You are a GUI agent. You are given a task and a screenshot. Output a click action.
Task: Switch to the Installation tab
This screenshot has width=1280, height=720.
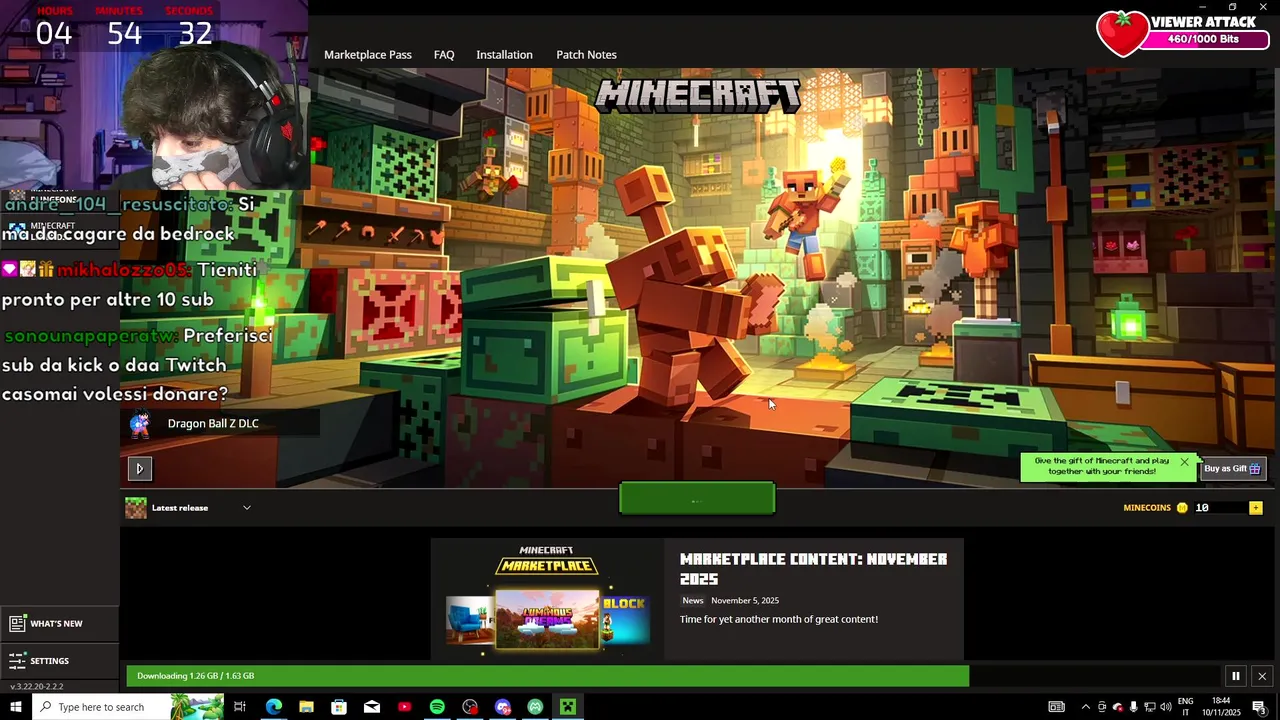tap(504, 55)
